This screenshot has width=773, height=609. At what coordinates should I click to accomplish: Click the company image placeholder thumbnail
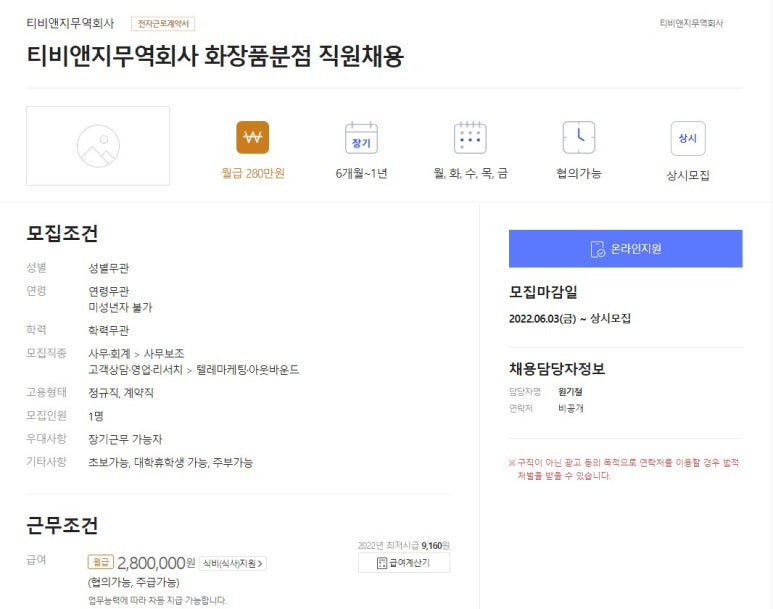tap(98, 145)
